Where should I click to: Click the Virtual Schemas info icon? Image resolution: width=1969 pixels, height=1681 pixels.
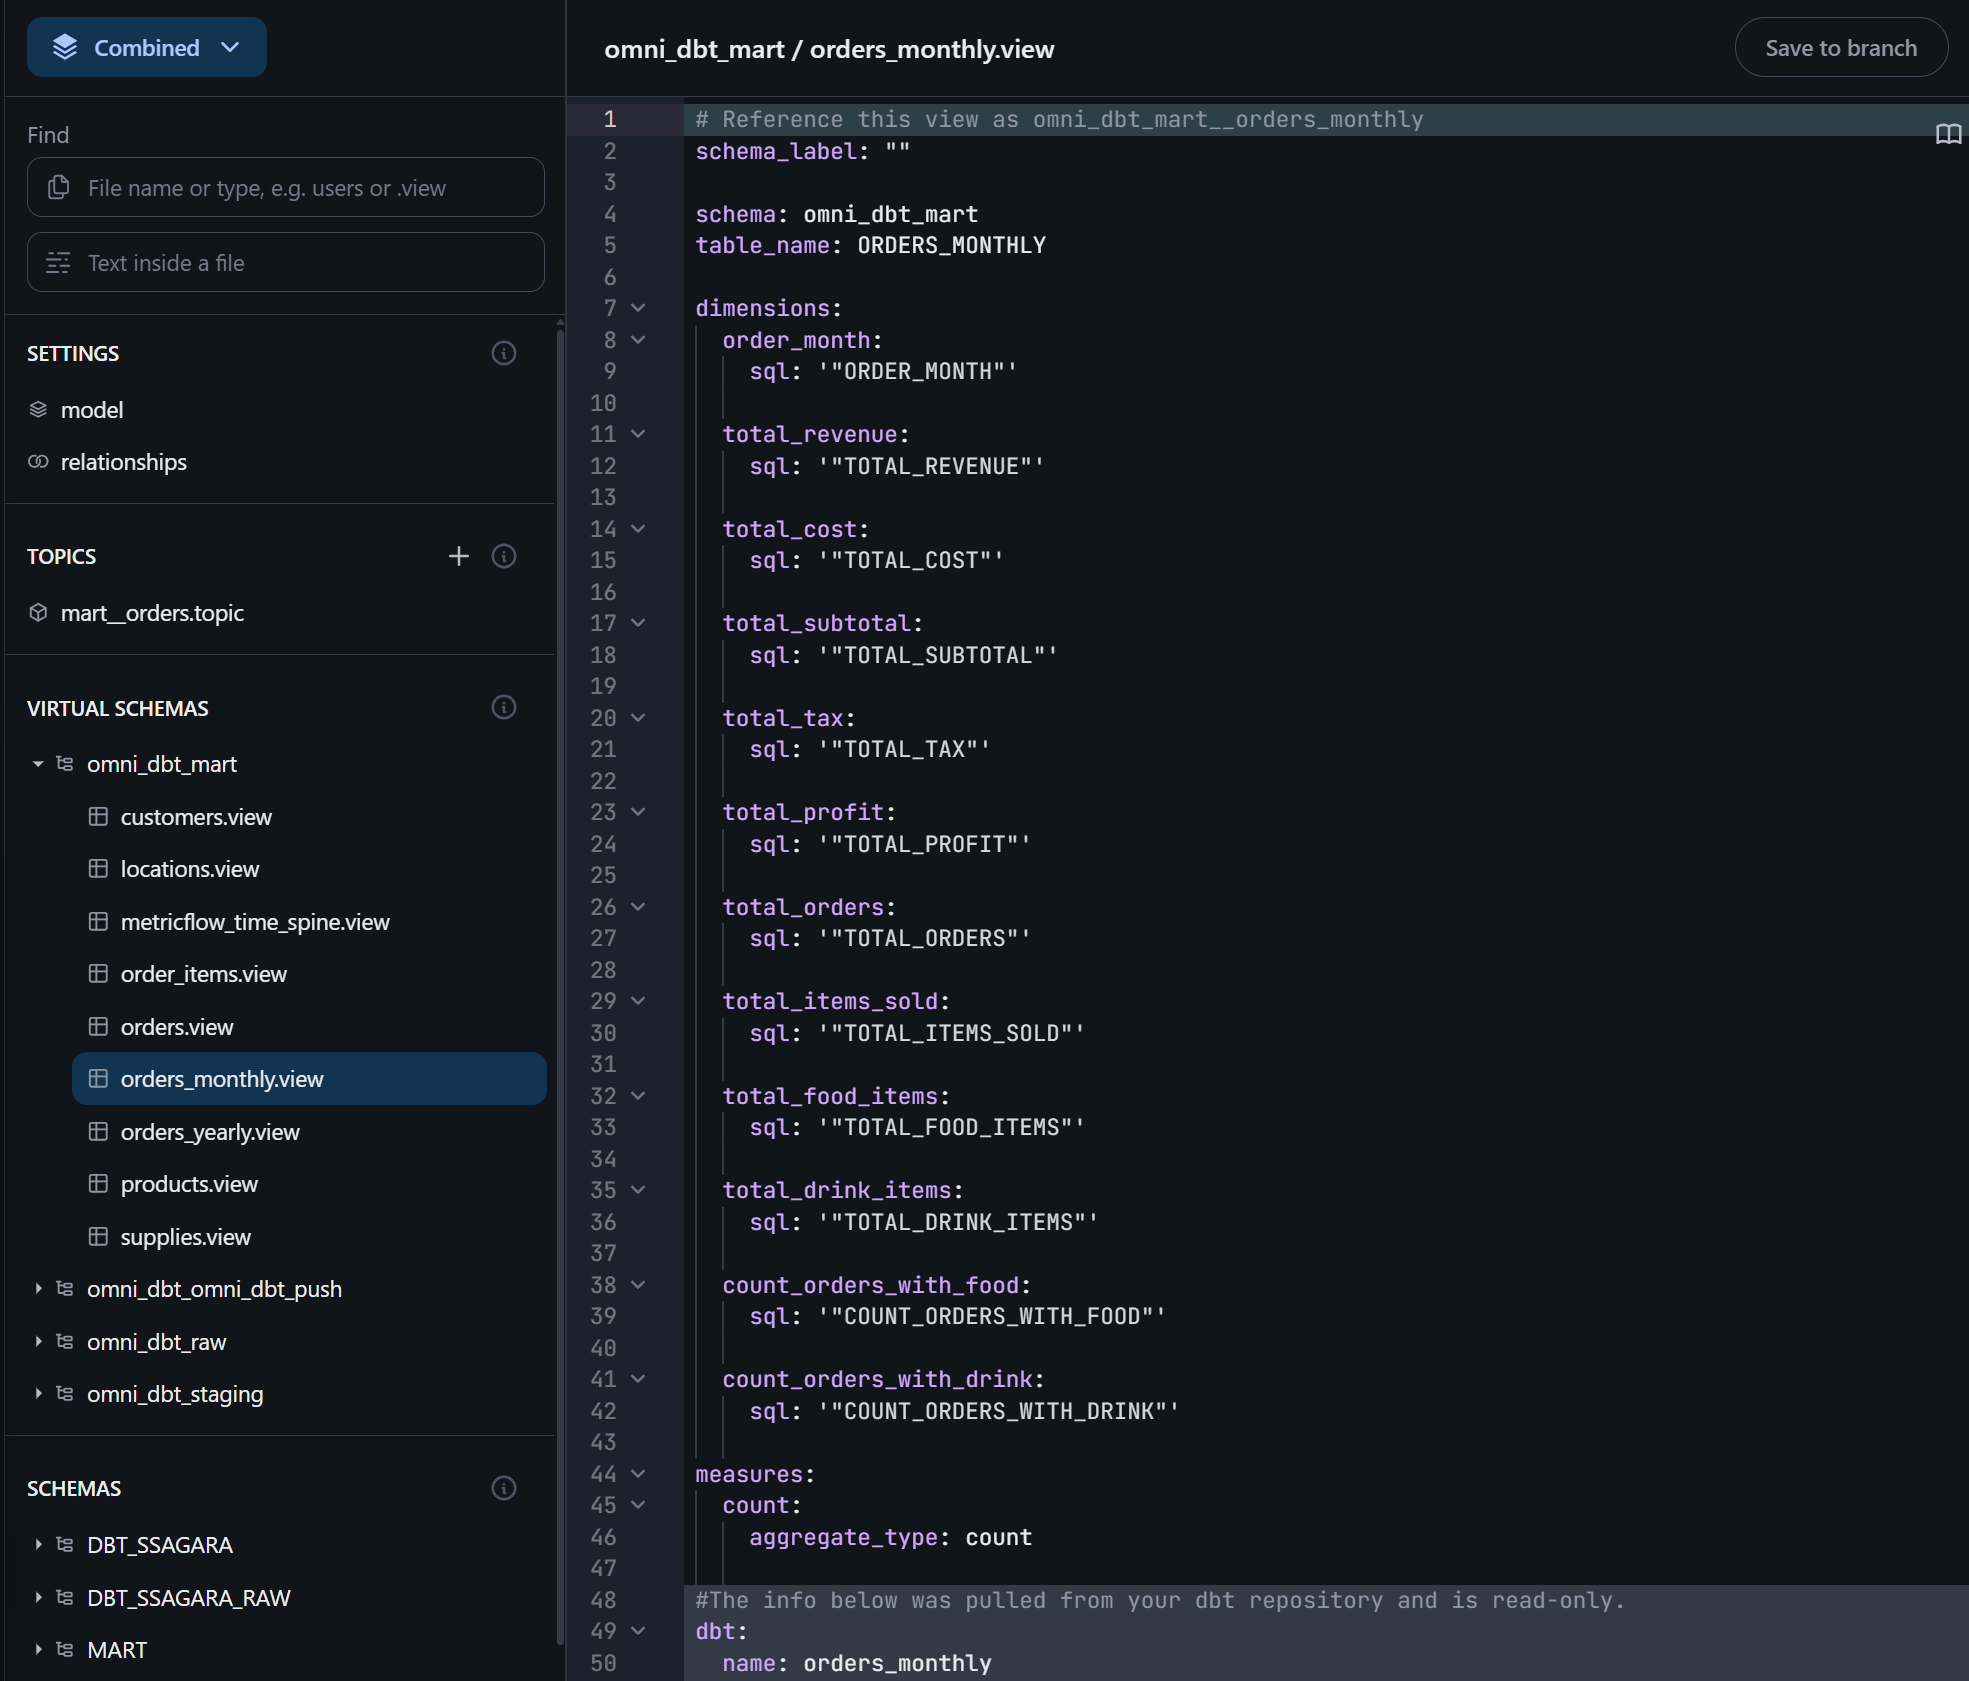[504, 708]
